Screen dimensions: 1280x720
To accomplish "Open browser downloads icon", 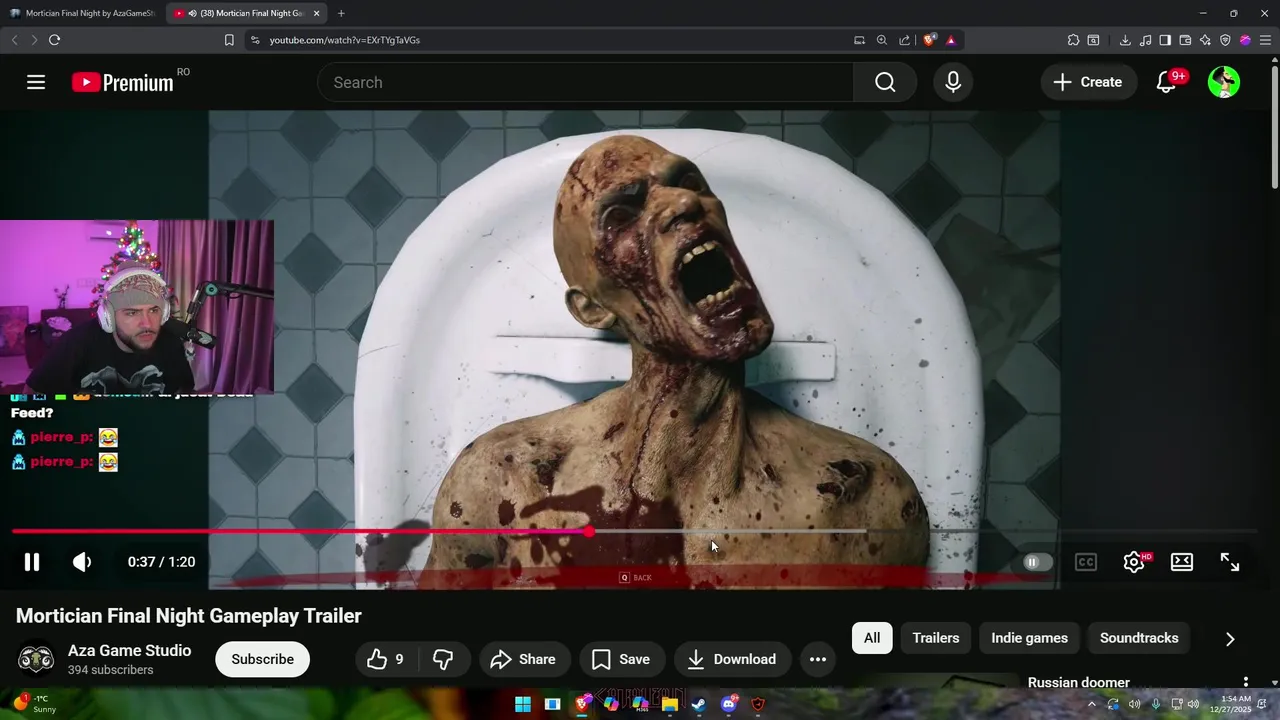I will click(1125, 40).
